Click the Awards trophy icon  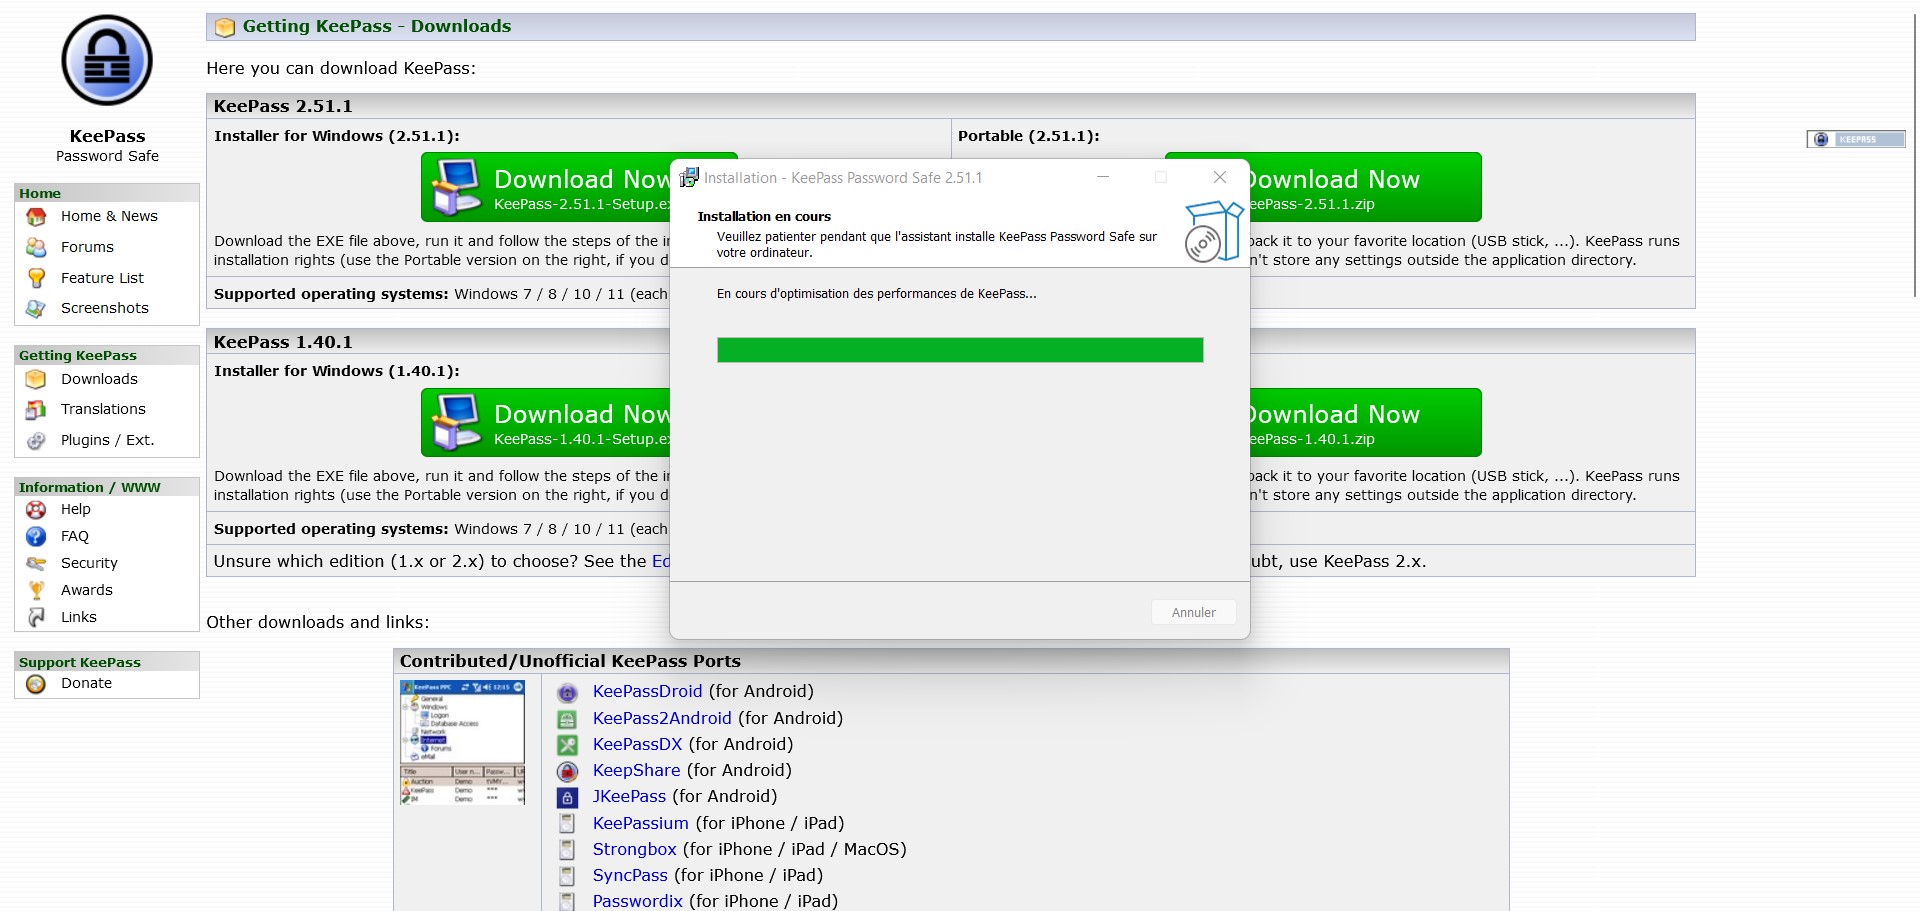click(37, 591)
